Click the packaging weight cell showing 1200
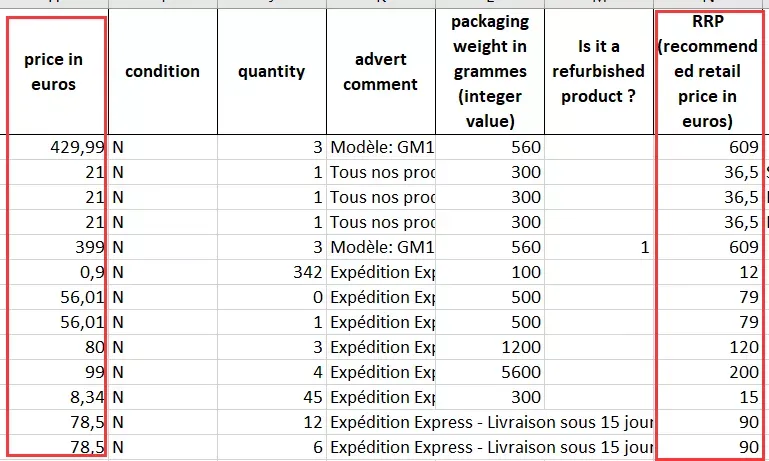769x461 pixels. [490, 347]
